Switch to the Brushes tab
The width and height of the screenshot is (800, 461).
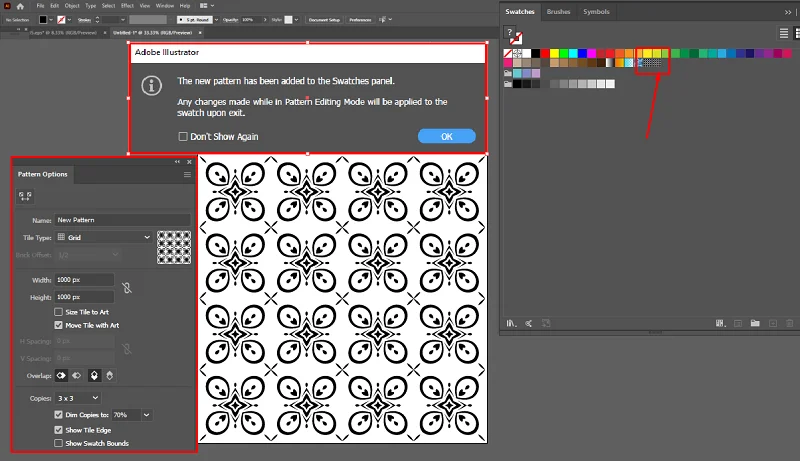click(x=558, y=12)
